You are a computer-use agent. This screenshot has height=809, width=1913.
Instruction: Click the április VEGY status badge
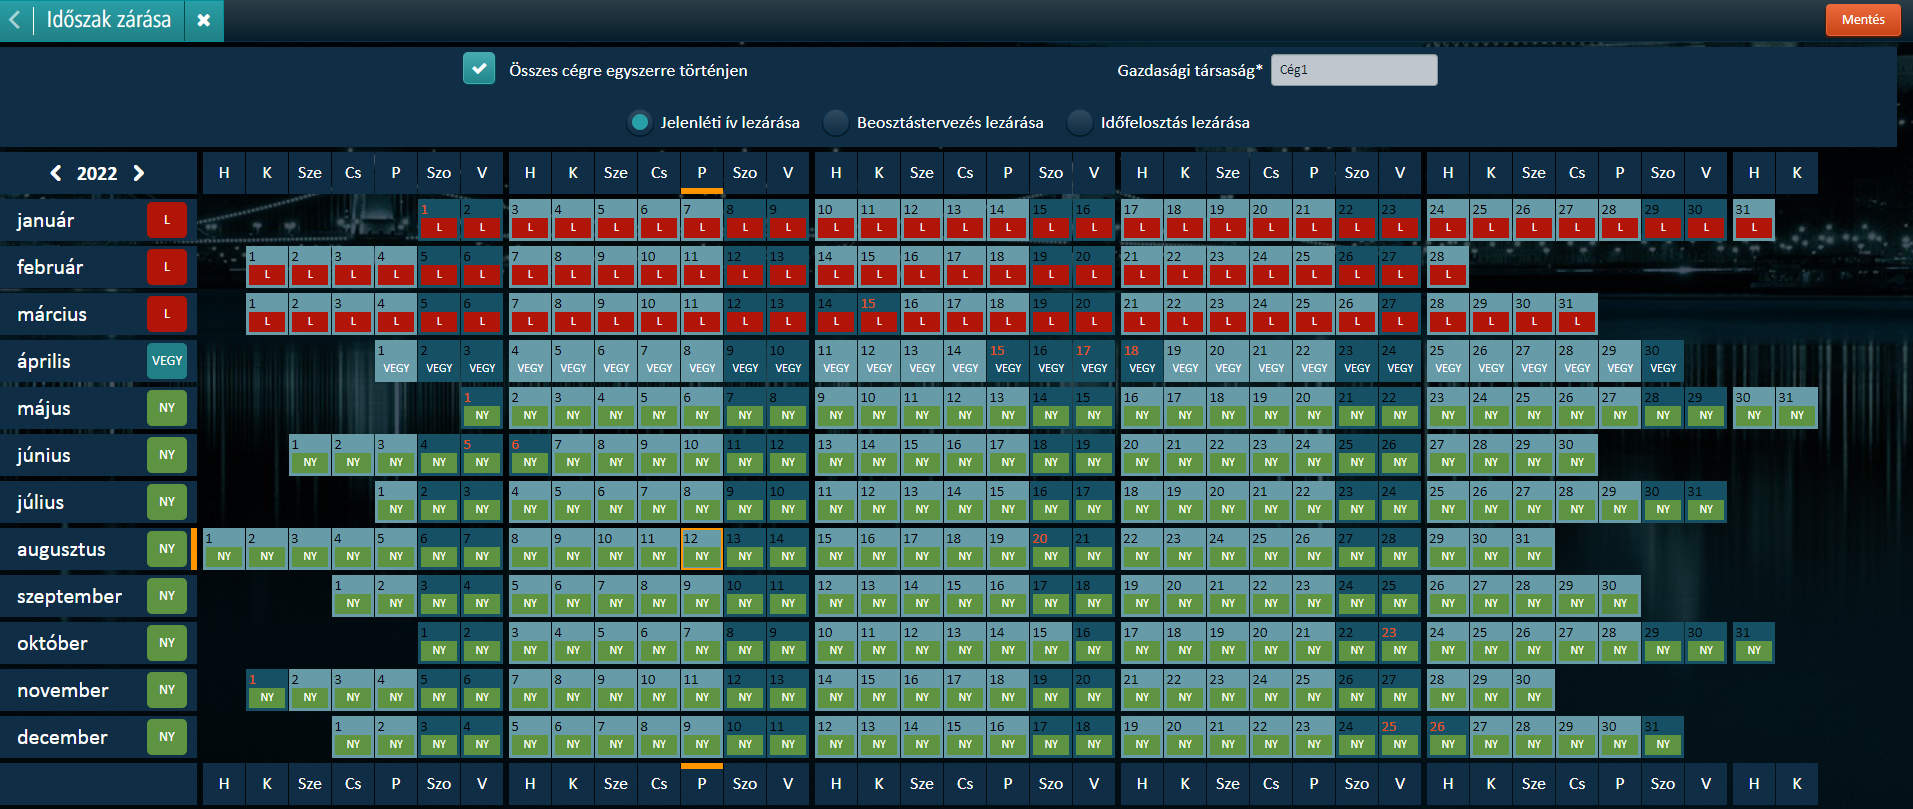coord(167,361)
